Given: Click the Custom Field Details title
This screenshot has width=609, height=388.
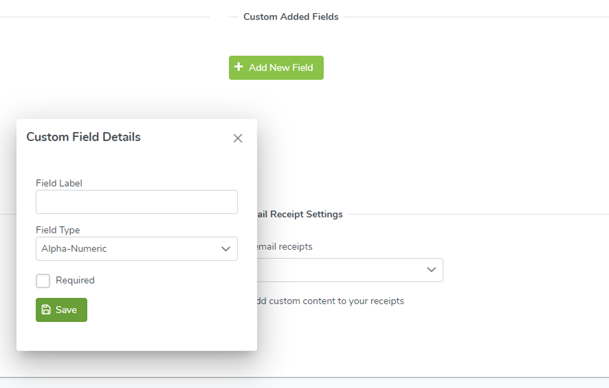Looking at the screenshot, I should [x=84, y=137].
